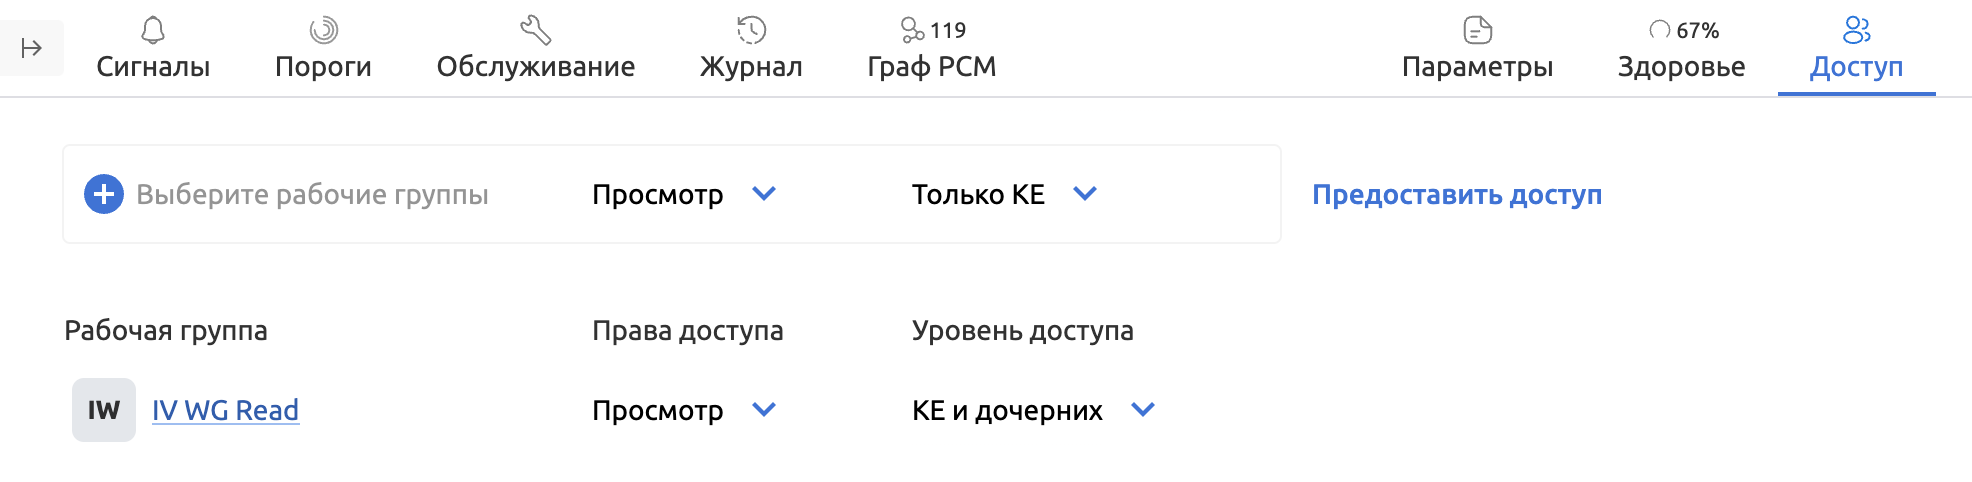
Task: Open the IV WG Read group link
Action: coord(225,410)
